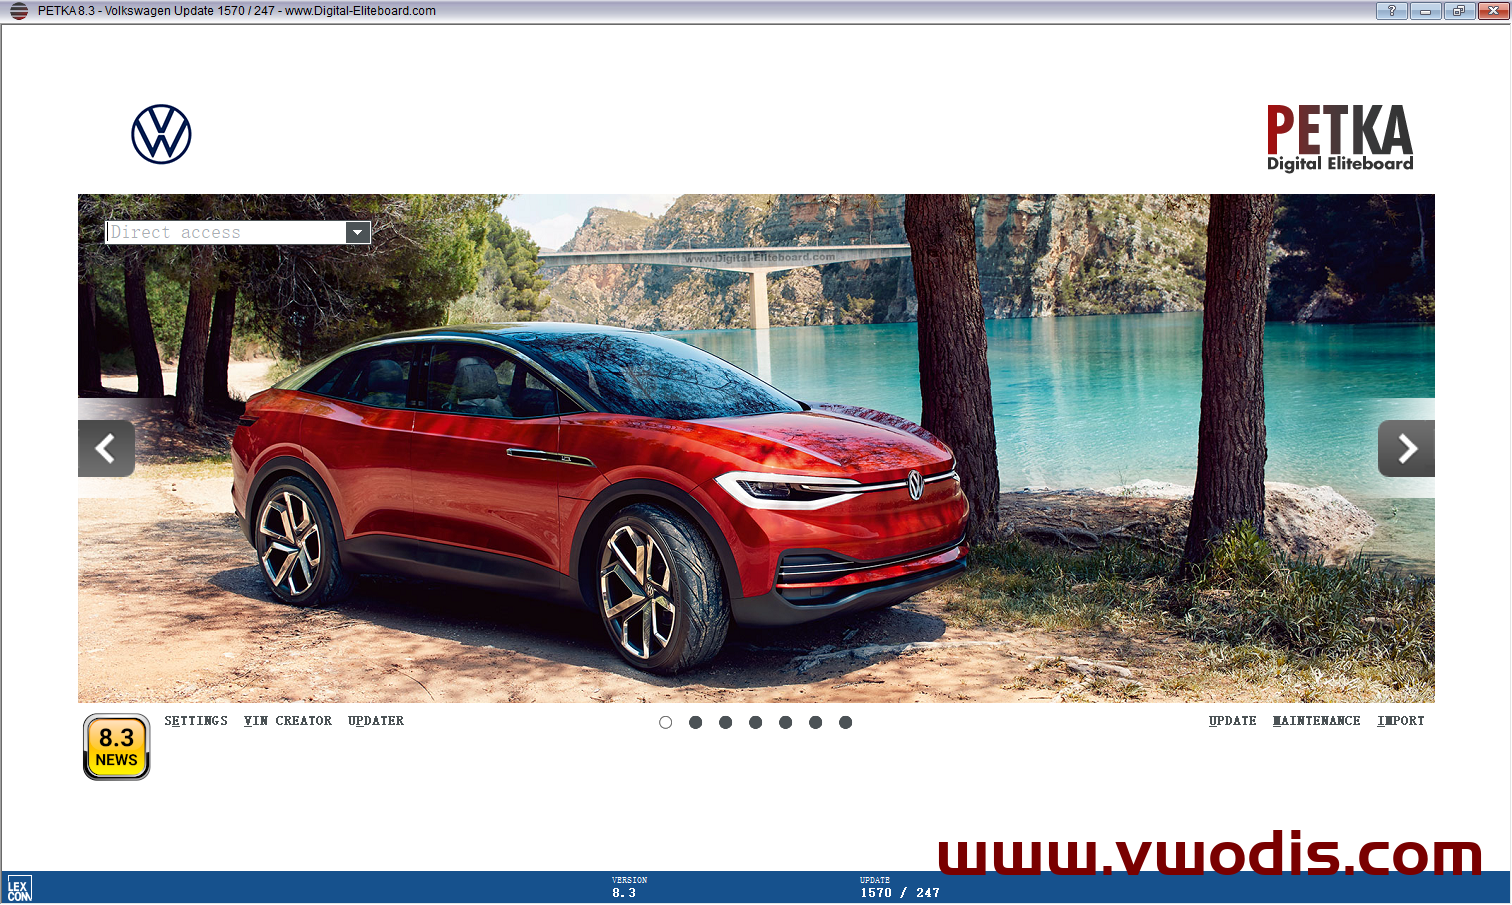Screen dimensions: 1512x905
Task: Minimize the PETKA window
Action: (x=1424, y=11)
